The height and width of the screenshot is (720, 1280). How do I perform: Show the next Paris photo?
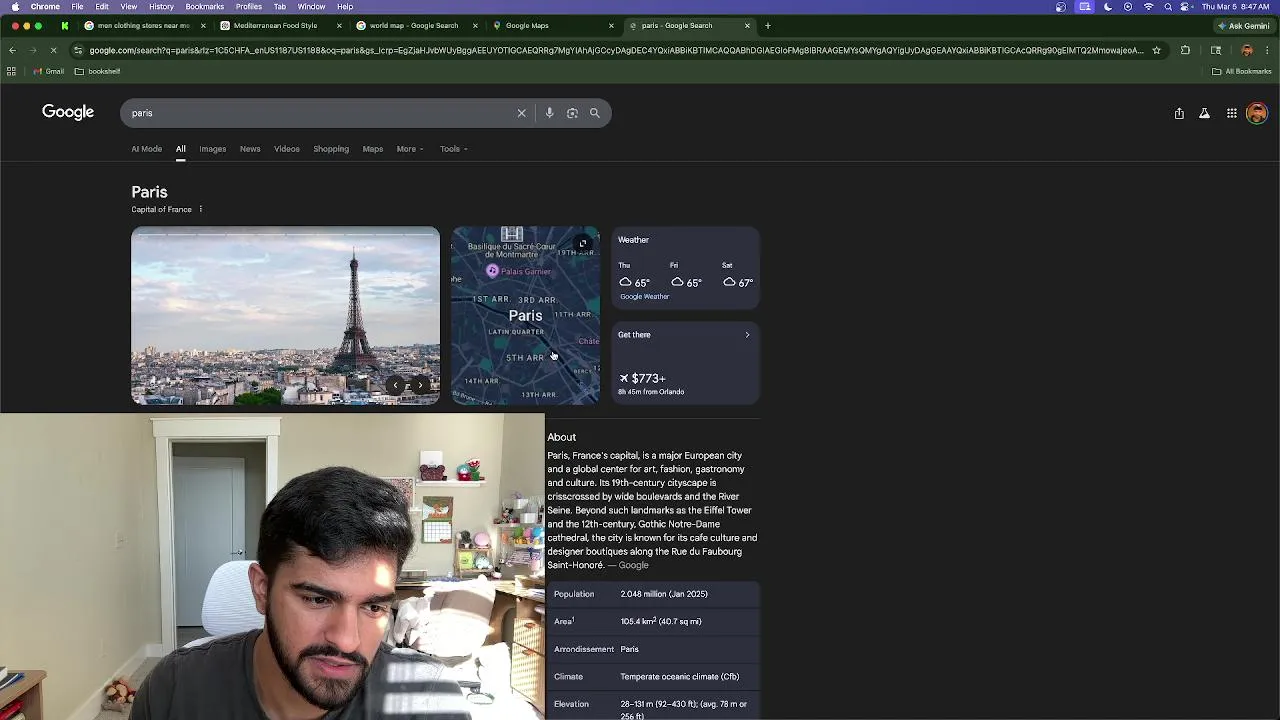(x=421, y=385)
